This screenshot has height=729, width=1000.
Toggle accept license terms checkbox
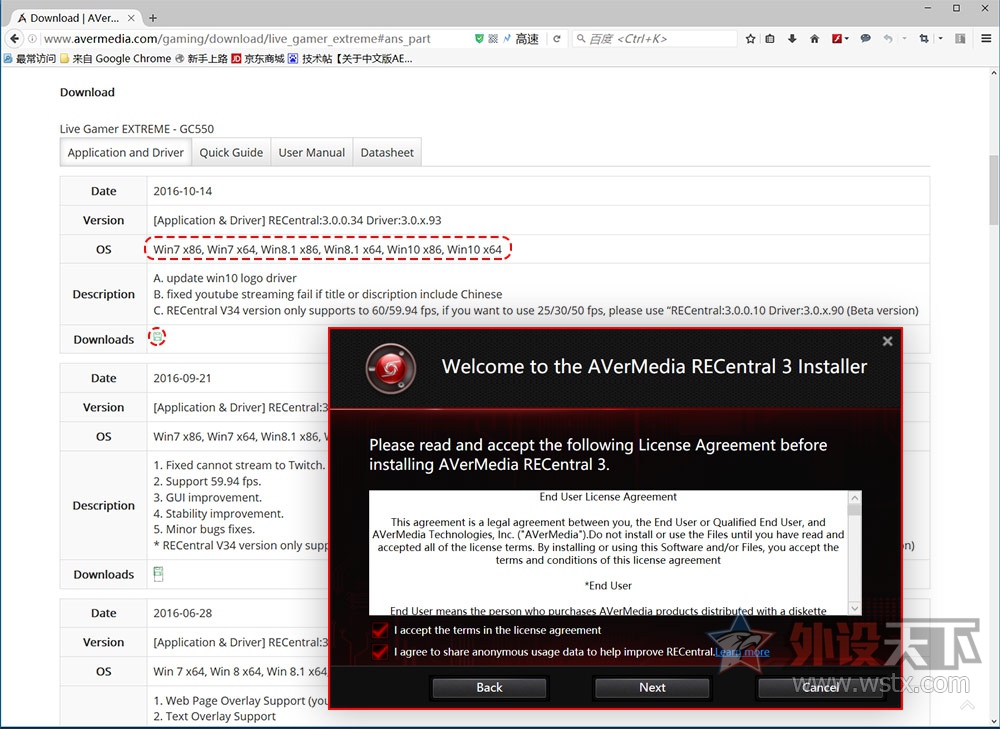379,630
